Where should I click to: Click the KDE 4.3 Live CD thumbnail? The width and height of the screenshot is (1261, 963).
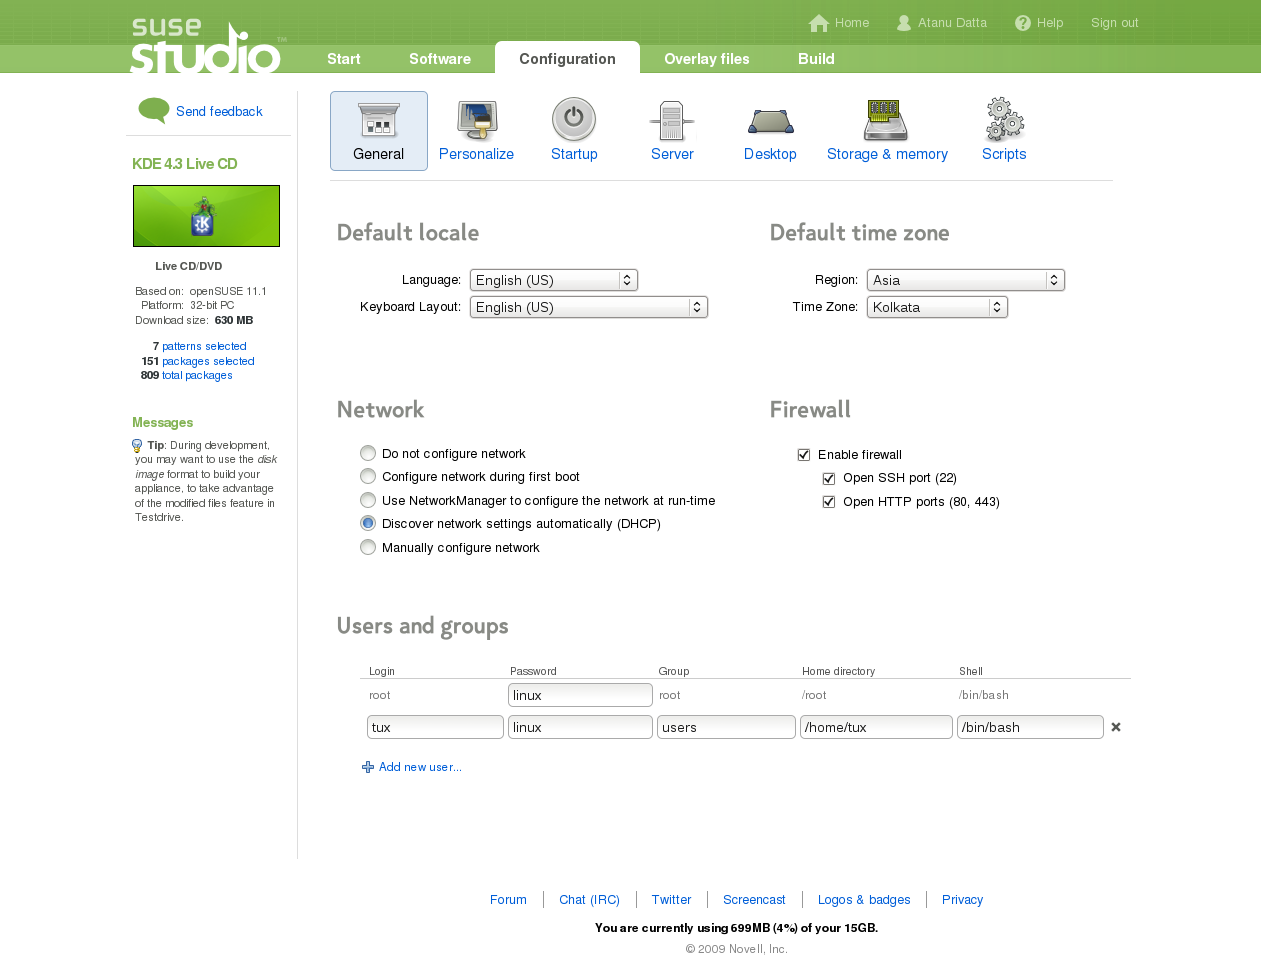tap(206, 216)
